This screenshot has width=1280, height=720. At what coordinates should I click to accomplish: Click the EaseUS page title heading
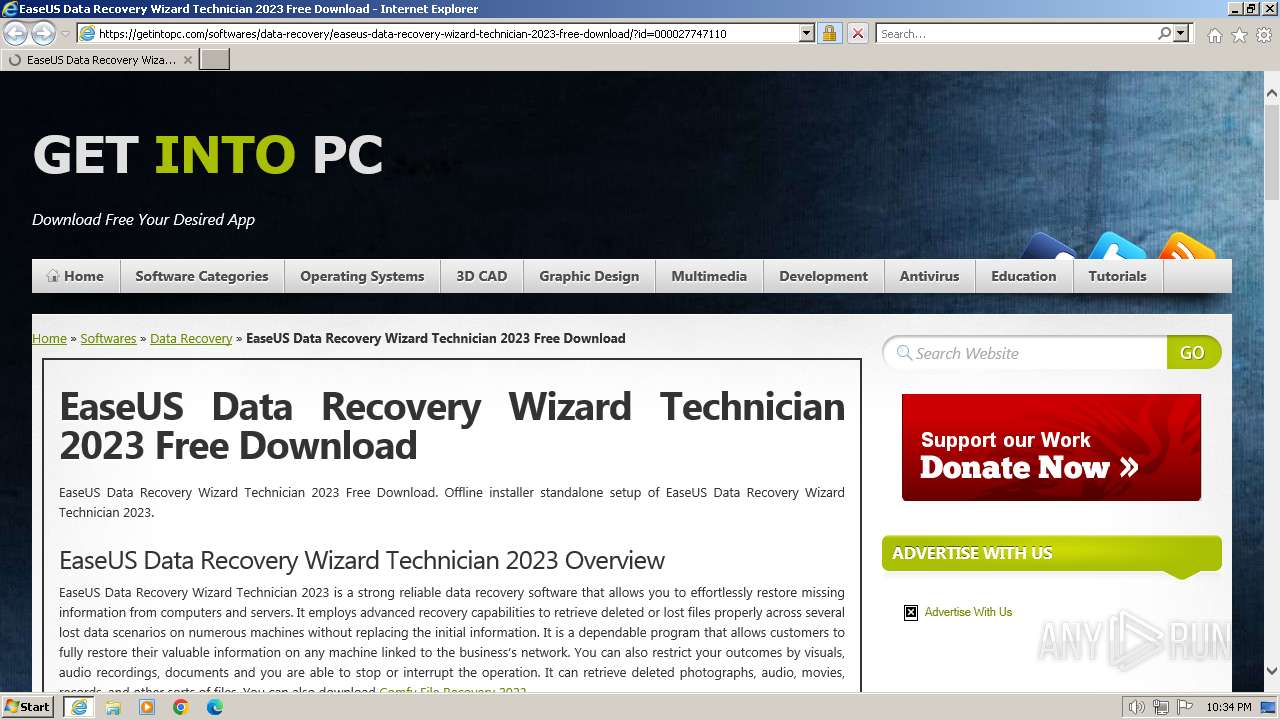pos(452,426)
